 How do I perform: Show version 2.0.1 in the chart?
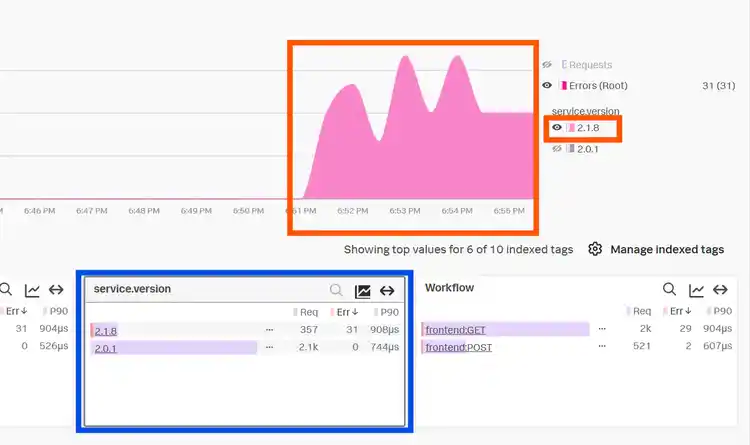(557, 149)
